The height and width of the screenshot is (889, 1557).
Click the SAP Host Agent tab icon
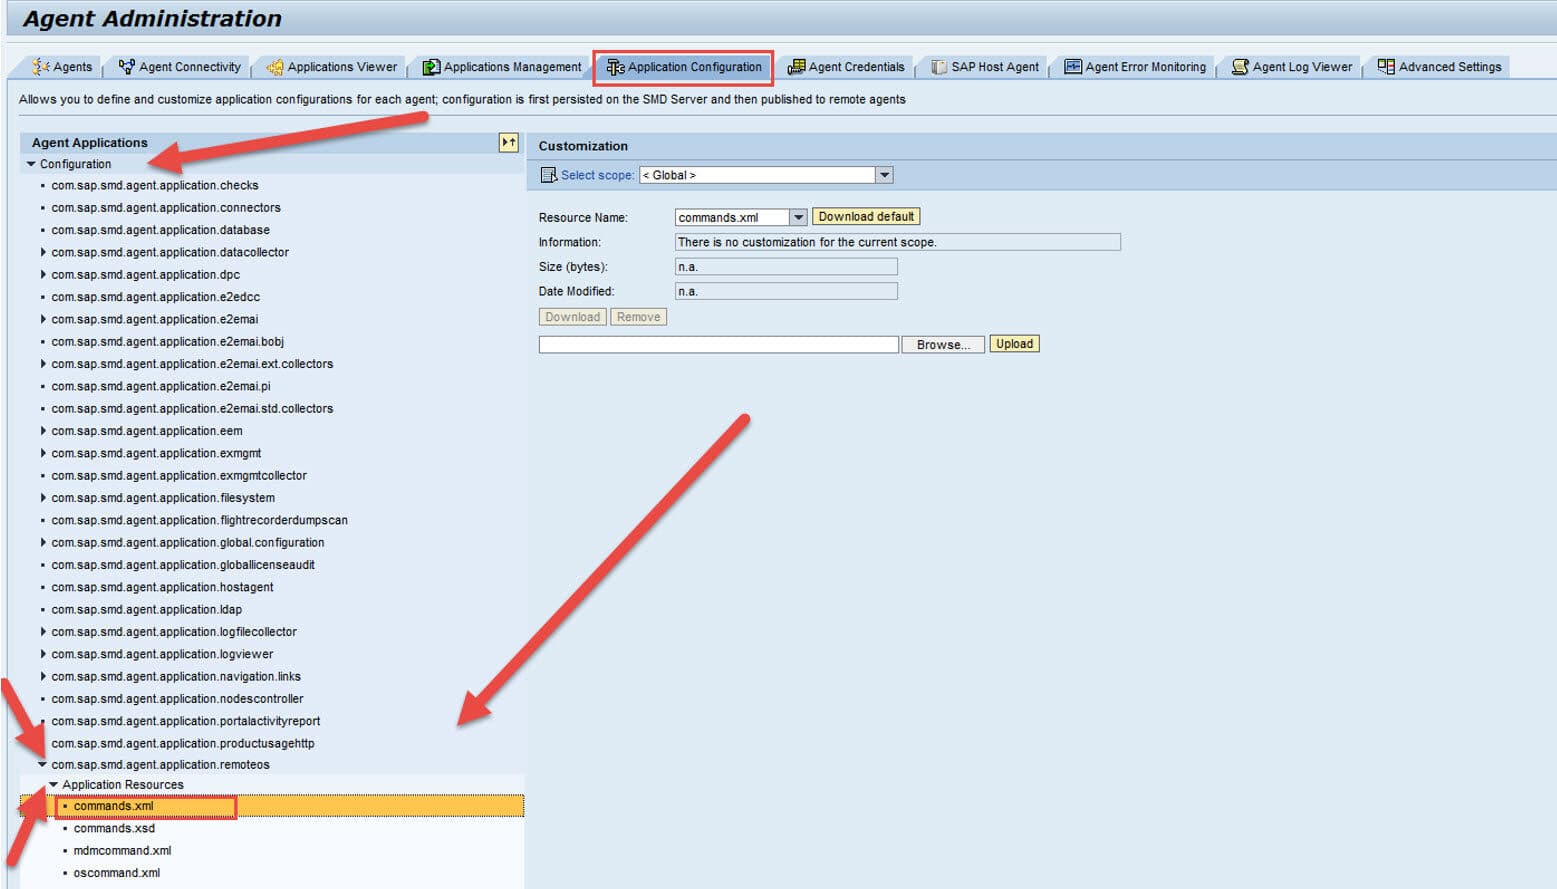(x=939, y=67)
